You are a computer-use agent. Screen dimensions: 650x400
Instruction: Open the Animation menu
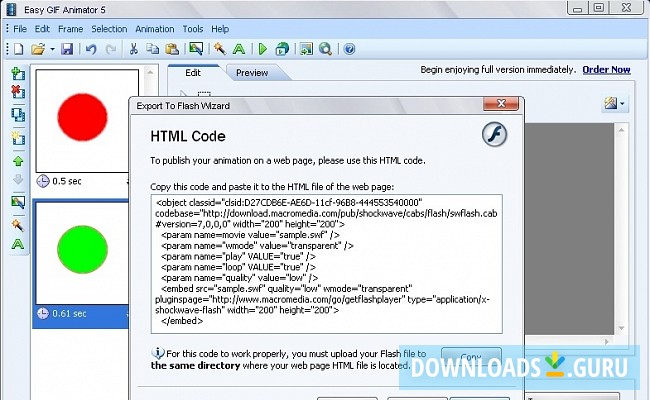[155, 29]
